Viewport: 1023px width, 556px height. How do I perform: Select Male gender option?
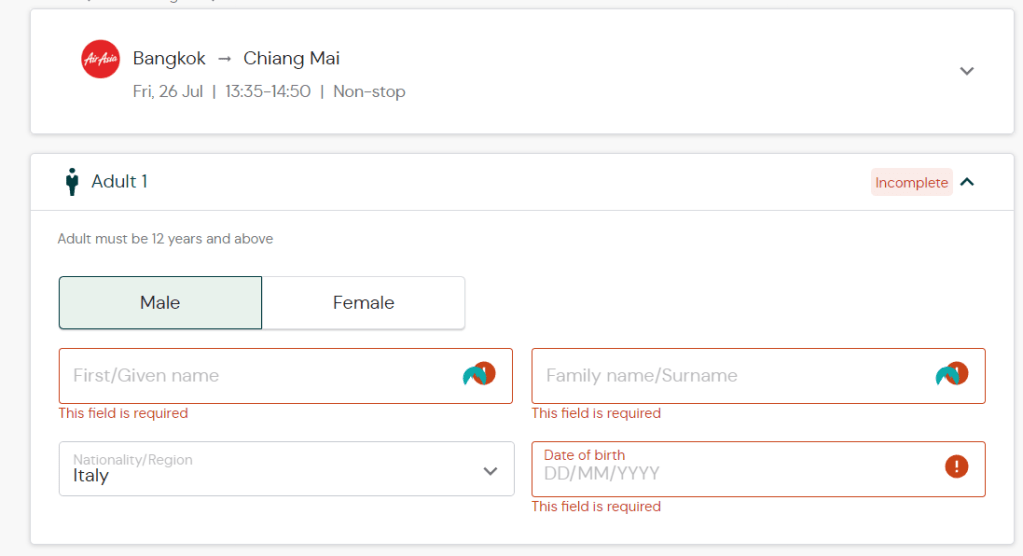tap(160, 303)
